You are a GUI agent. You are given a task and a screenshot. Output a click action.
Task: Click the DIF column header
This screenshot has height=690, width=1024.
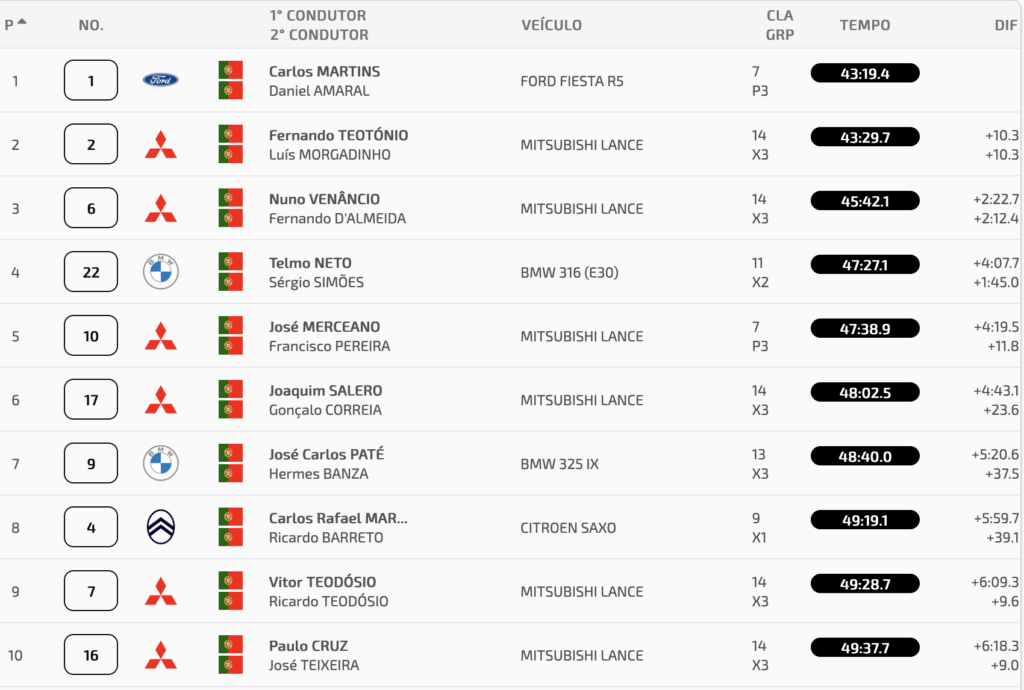1006,25
